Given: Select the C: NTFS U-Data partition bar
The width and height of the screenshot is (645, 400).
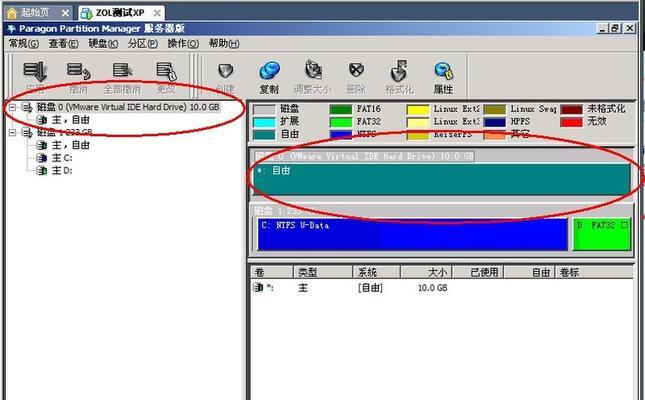Looking at the screenshot, I should pyautogui.click(x=413, y=234).
